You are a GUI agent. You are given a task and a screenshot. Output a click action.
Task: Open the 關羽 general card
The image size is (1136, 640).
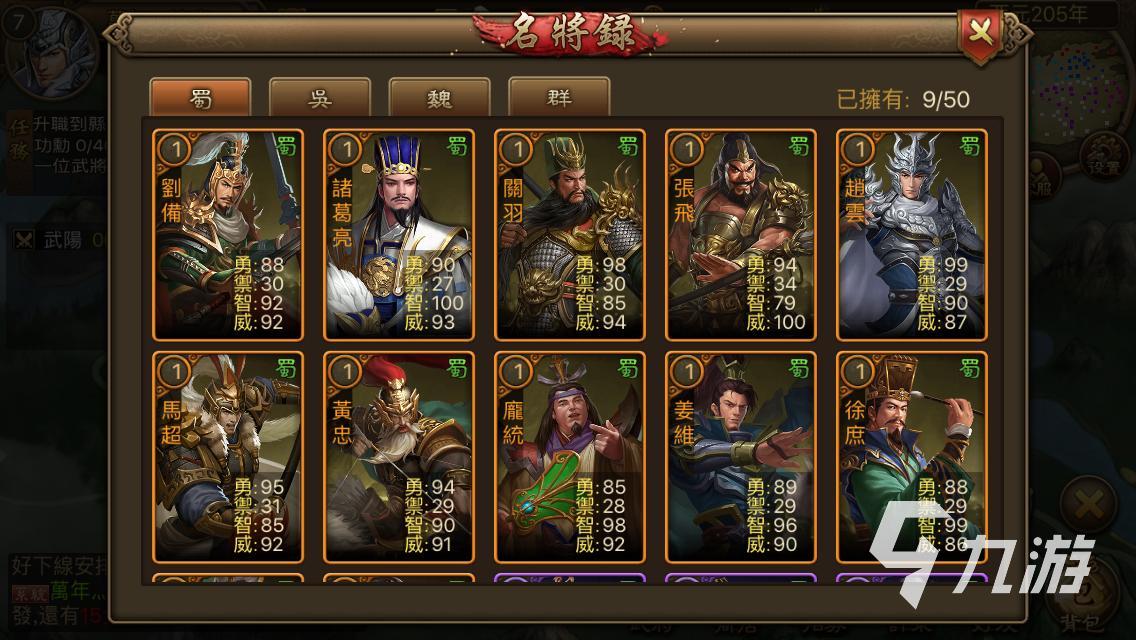[x=569, y=235]
